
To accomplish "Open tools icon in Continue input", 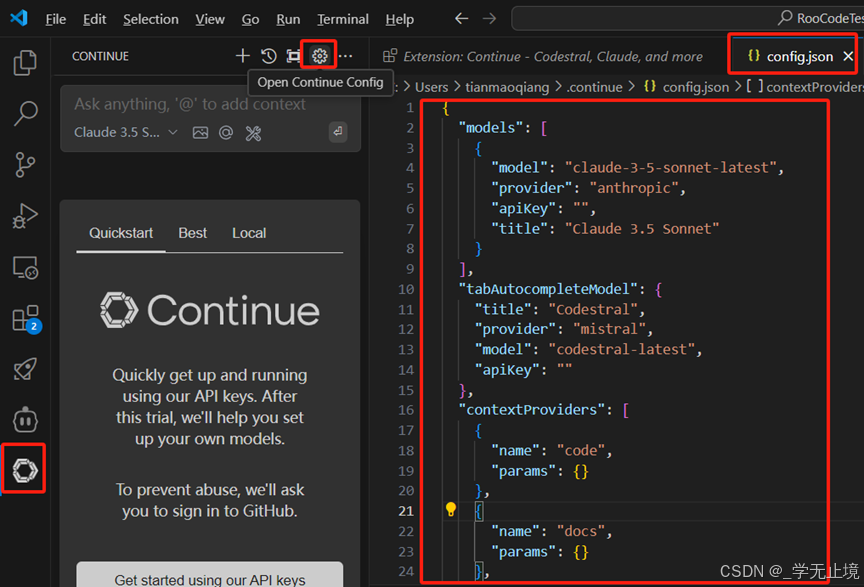I will (253, 133).
